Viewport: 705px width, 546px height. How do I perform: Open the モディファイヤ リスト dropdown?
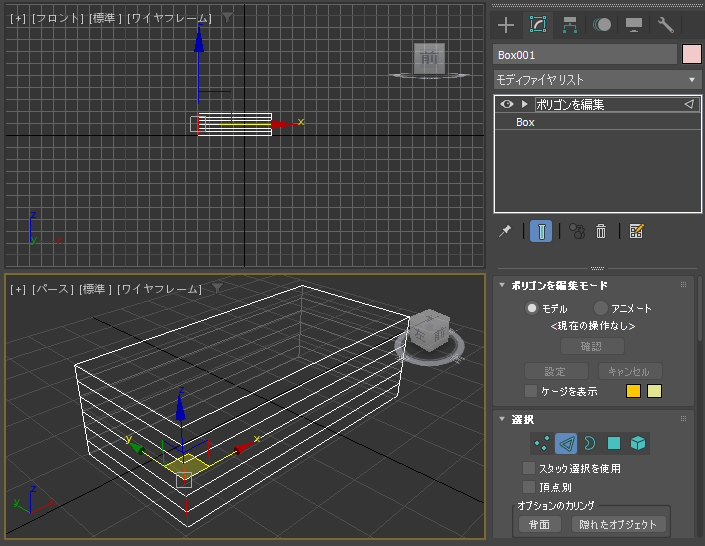point(597,80)
